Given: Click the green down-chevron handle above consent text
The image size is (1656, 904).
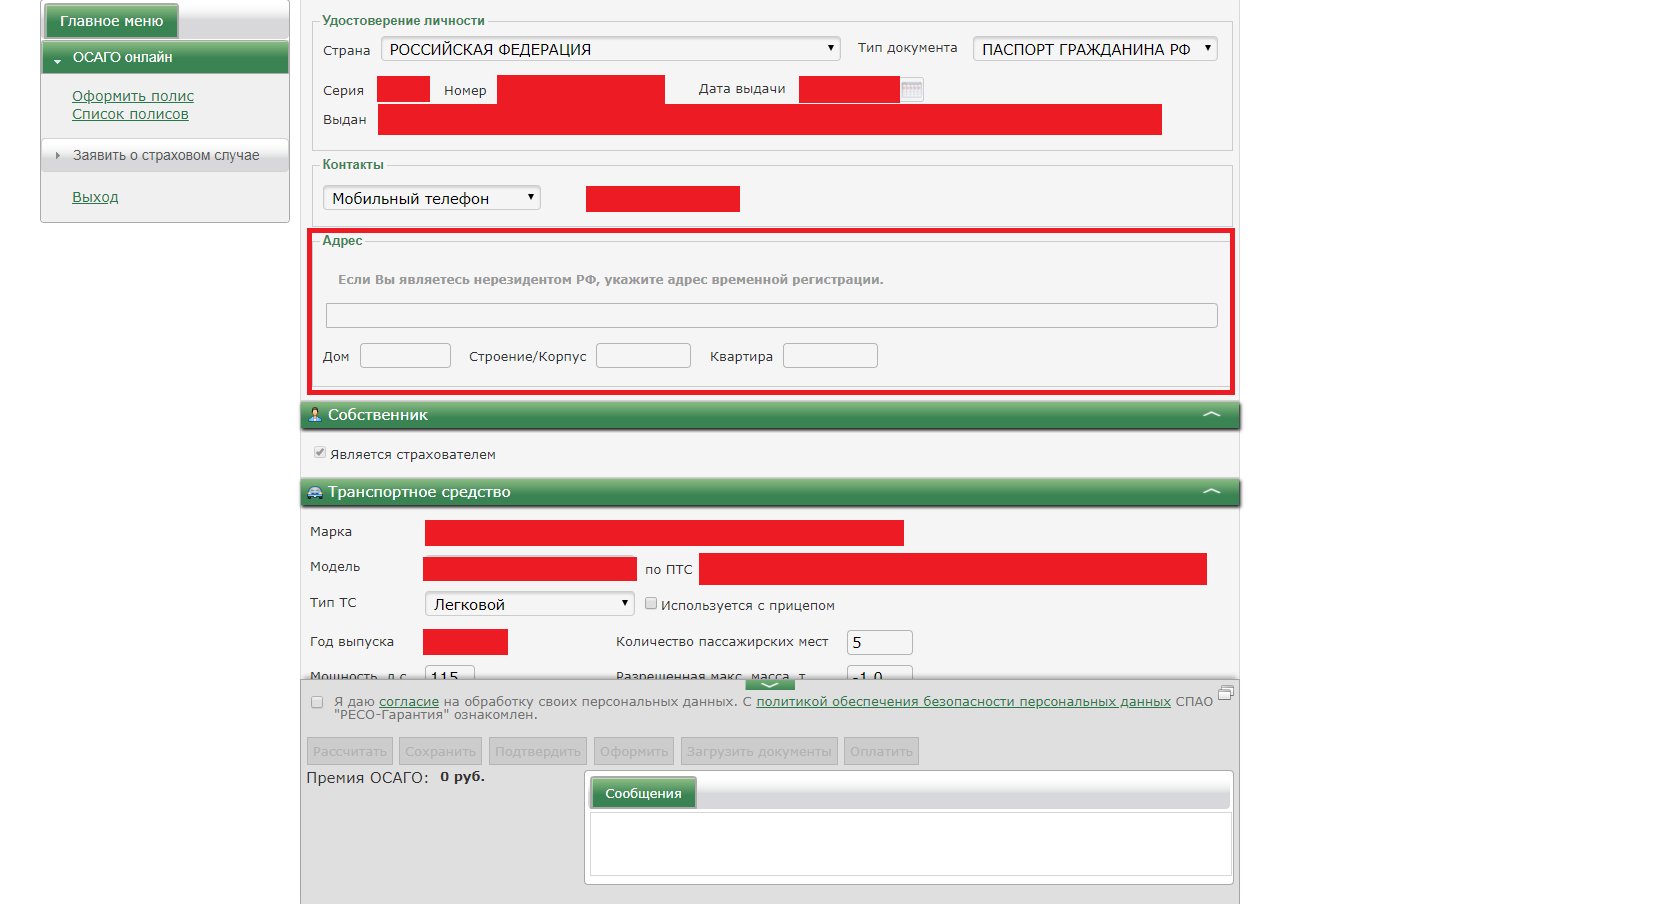Looking at the screenshot, I should tap(770, 685).
